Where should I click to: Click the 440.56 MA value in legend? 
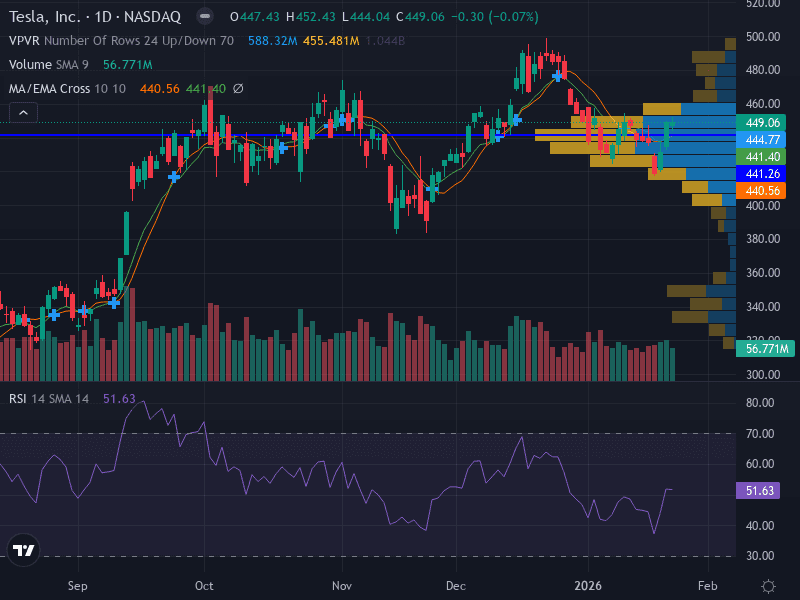(160, 89)
